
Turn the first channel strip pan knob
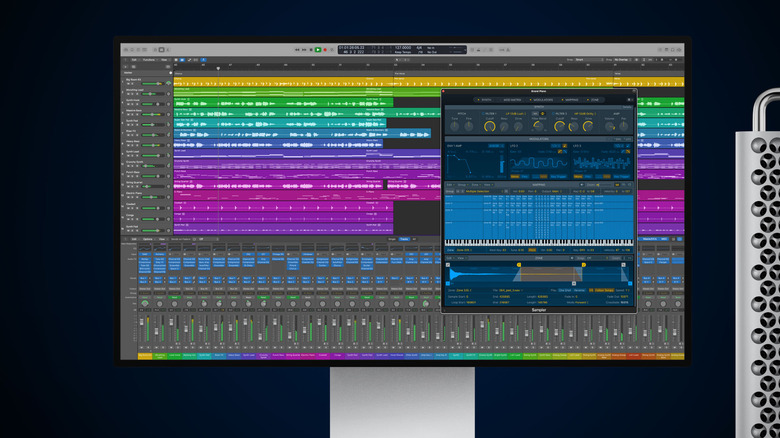pos(145,303)
